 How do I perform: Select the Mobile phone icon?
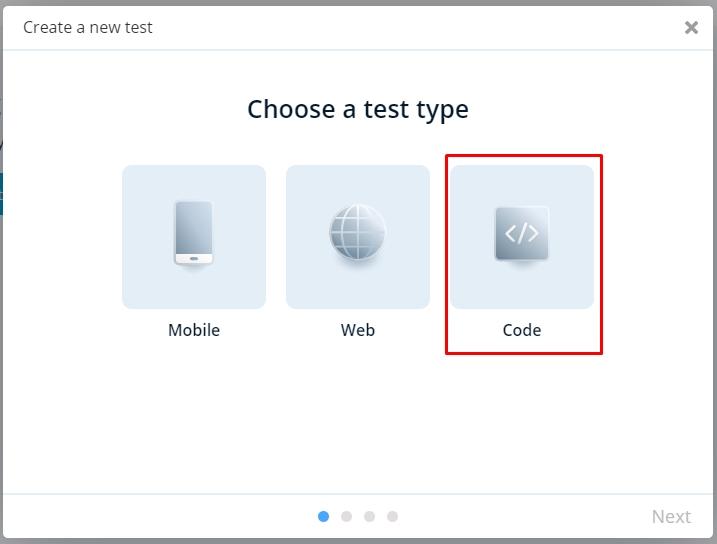pos(194,233)
